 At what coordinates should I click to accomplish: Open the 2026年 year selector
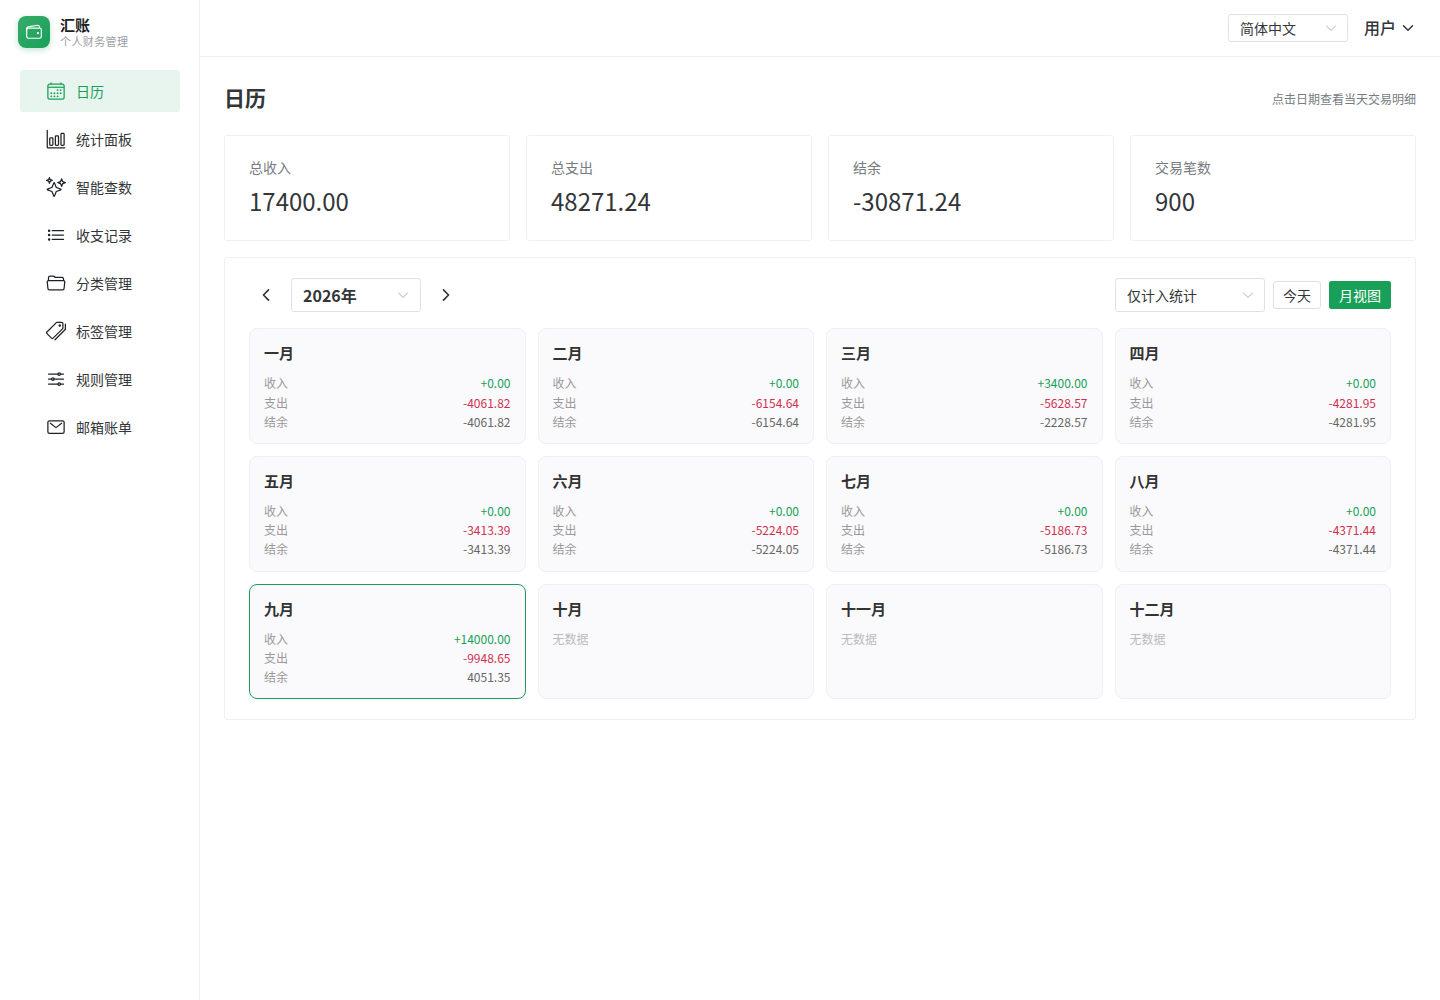tap(356, 295)
